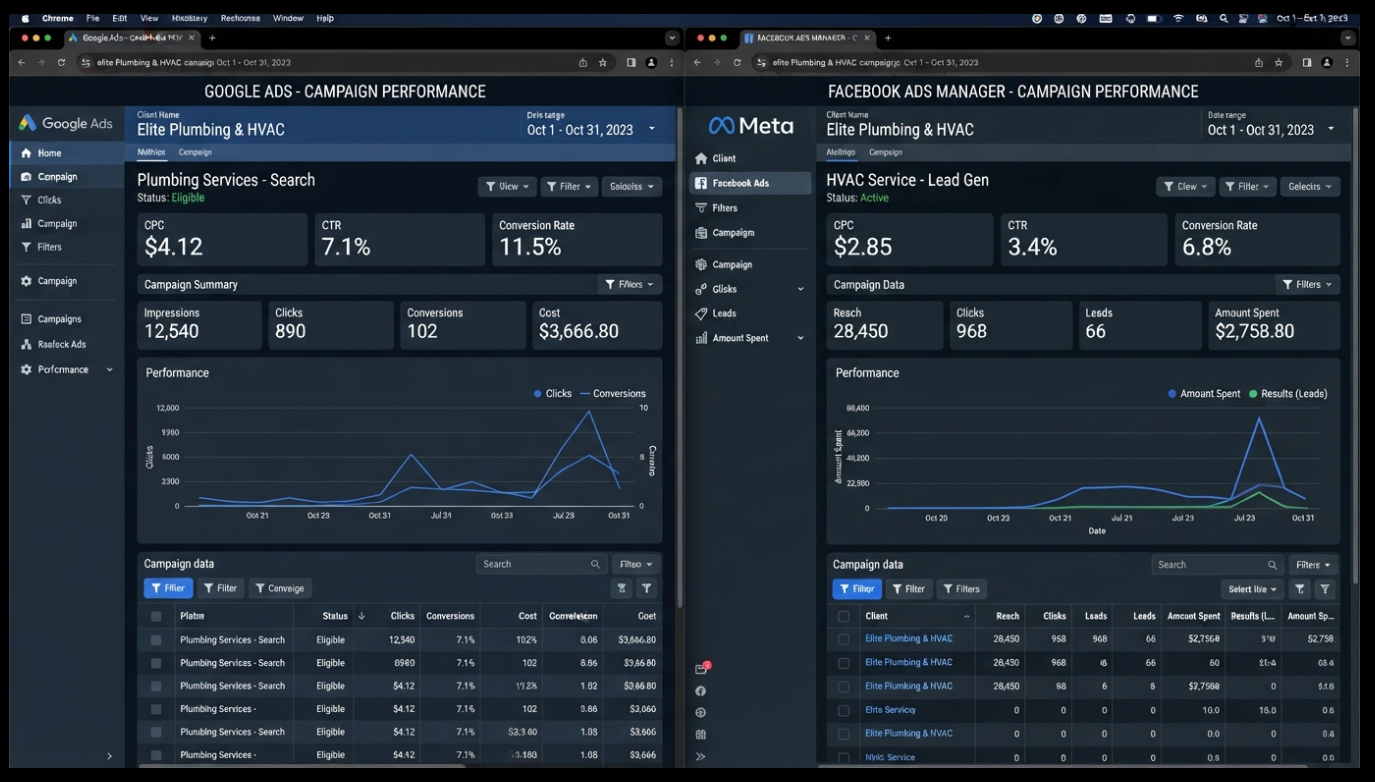Open the Window menu in macOS menu bar
This screenshot has height=782, width=1375.
[x=288, y=18]
